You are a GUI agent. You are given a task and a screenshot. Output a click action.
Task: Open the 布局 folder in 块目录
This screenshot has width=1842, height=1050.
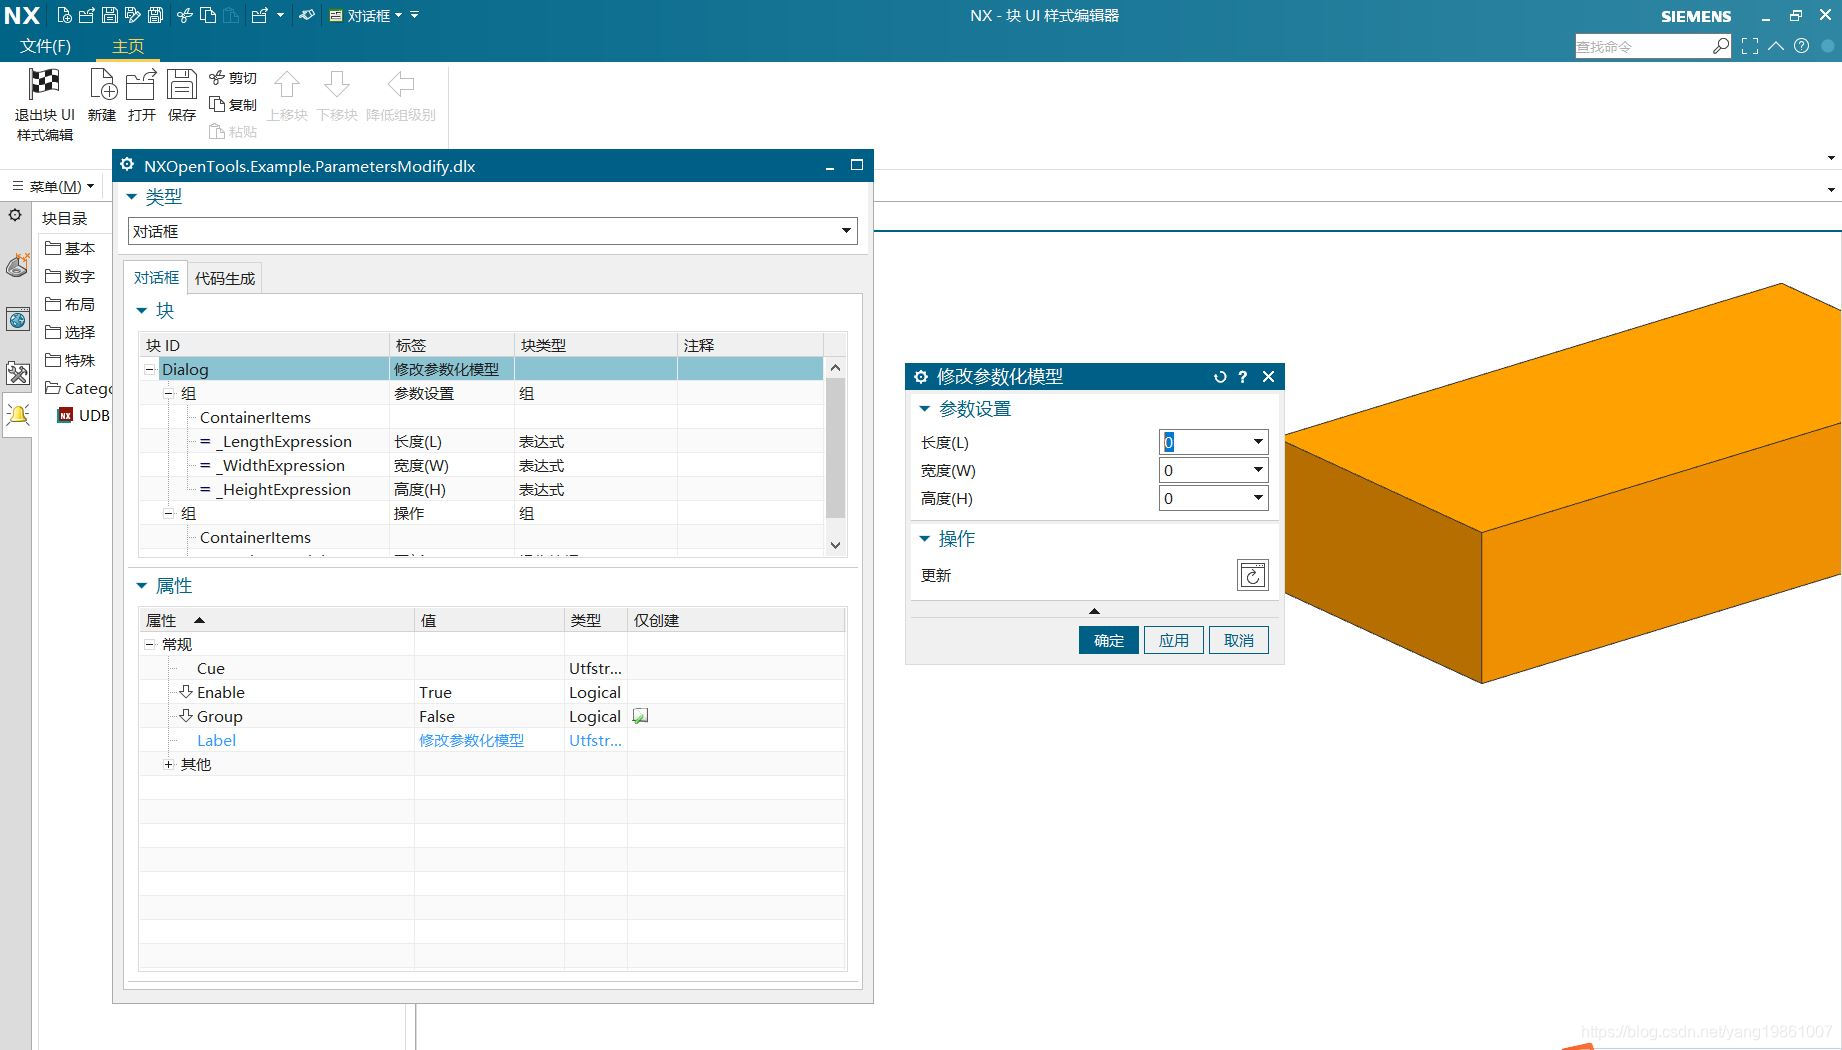click(70, 304)
